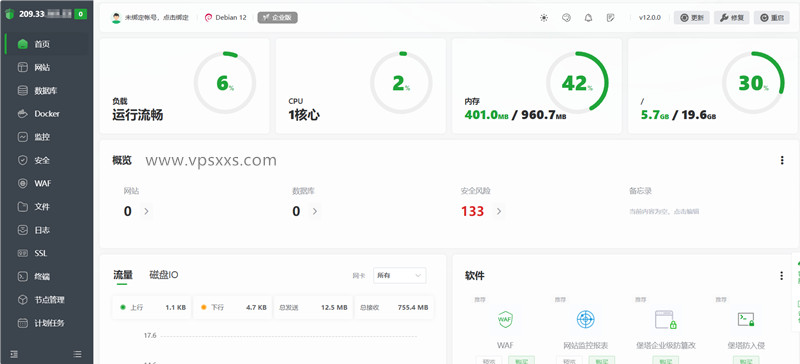Click the green WAF shield software icon
This screenshot has width=800, height=364.
click(505, 320)
